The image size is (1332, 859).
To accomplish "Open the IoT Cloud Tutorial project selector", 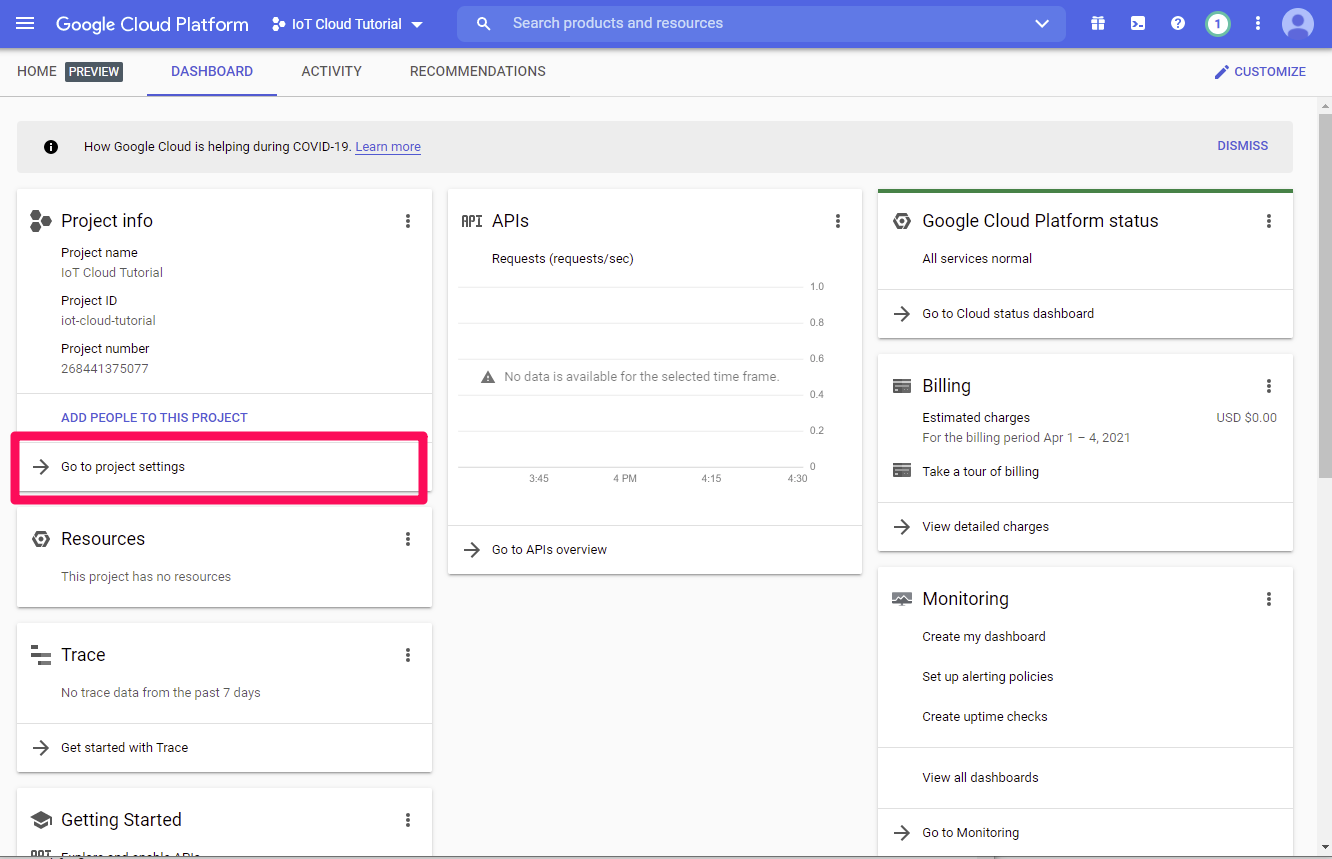I will (x=347, y=24).
